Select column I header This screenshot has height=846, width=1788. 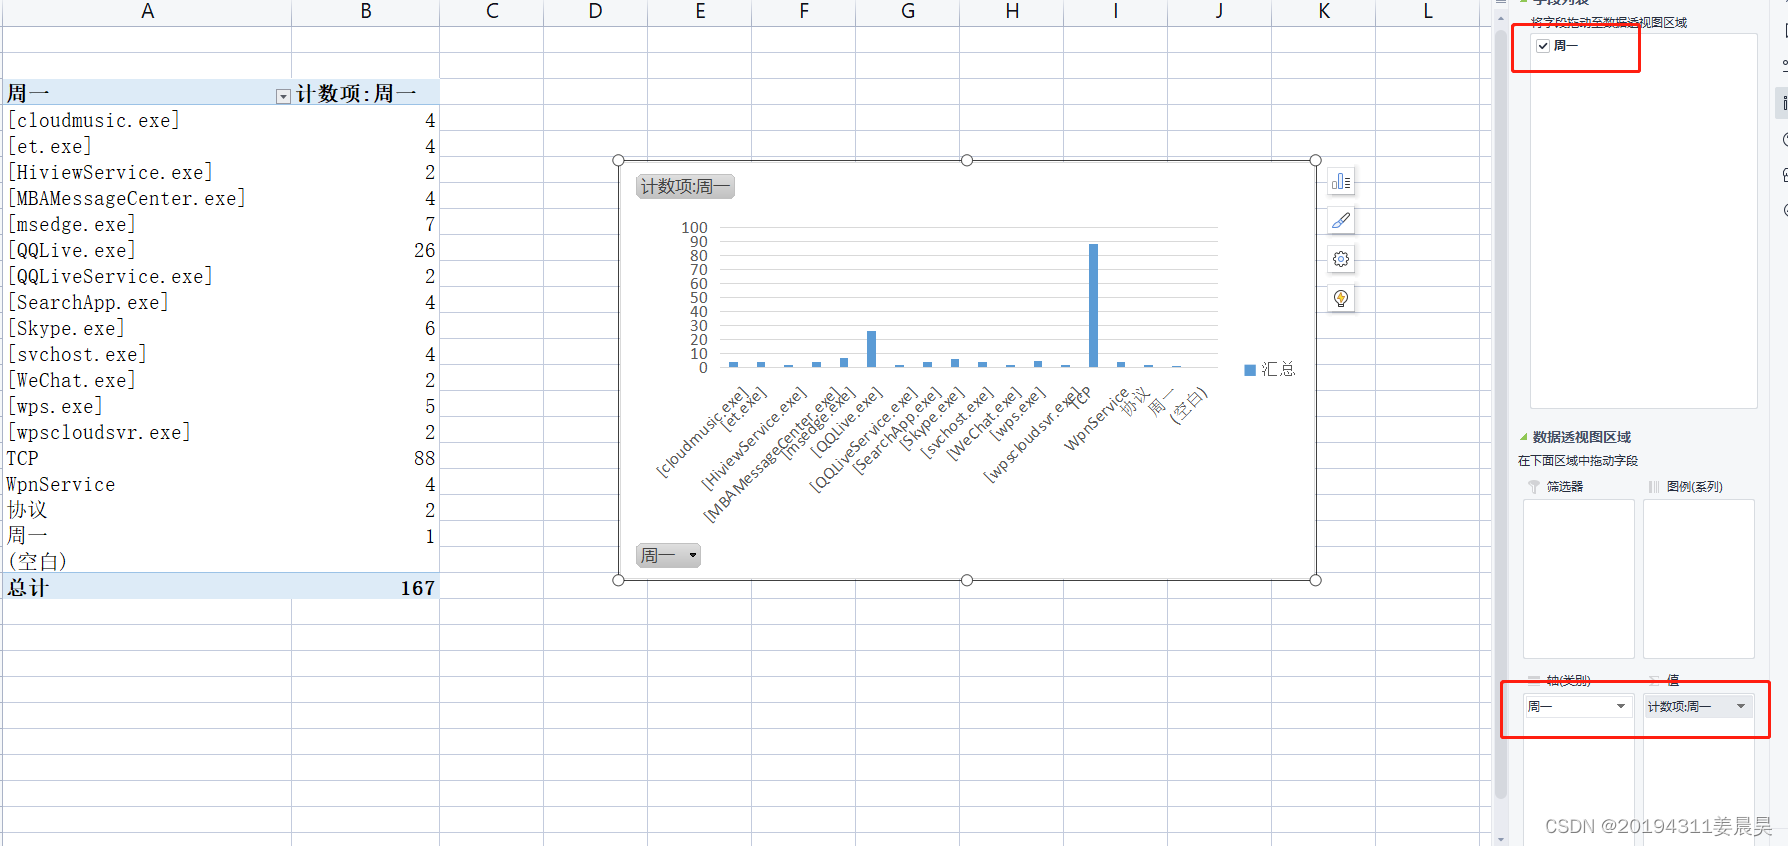[1115, 11]
